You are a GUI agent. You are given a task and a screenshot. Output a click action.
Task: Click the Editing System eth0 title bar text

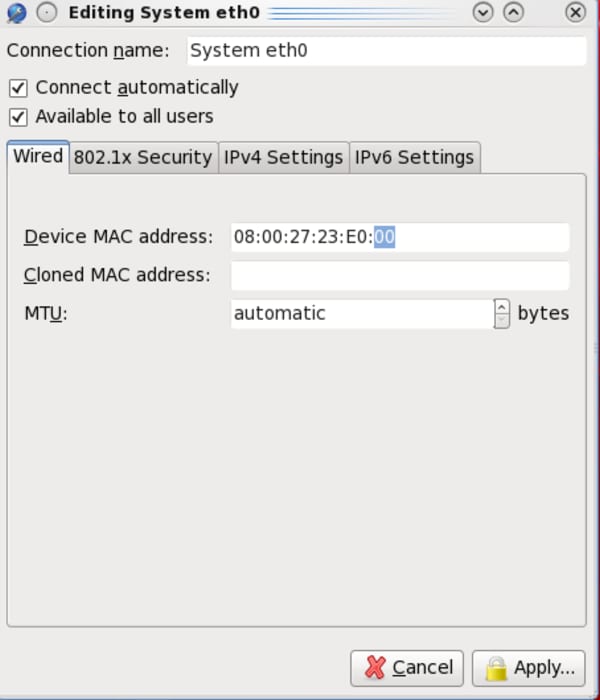coord(164,13)
